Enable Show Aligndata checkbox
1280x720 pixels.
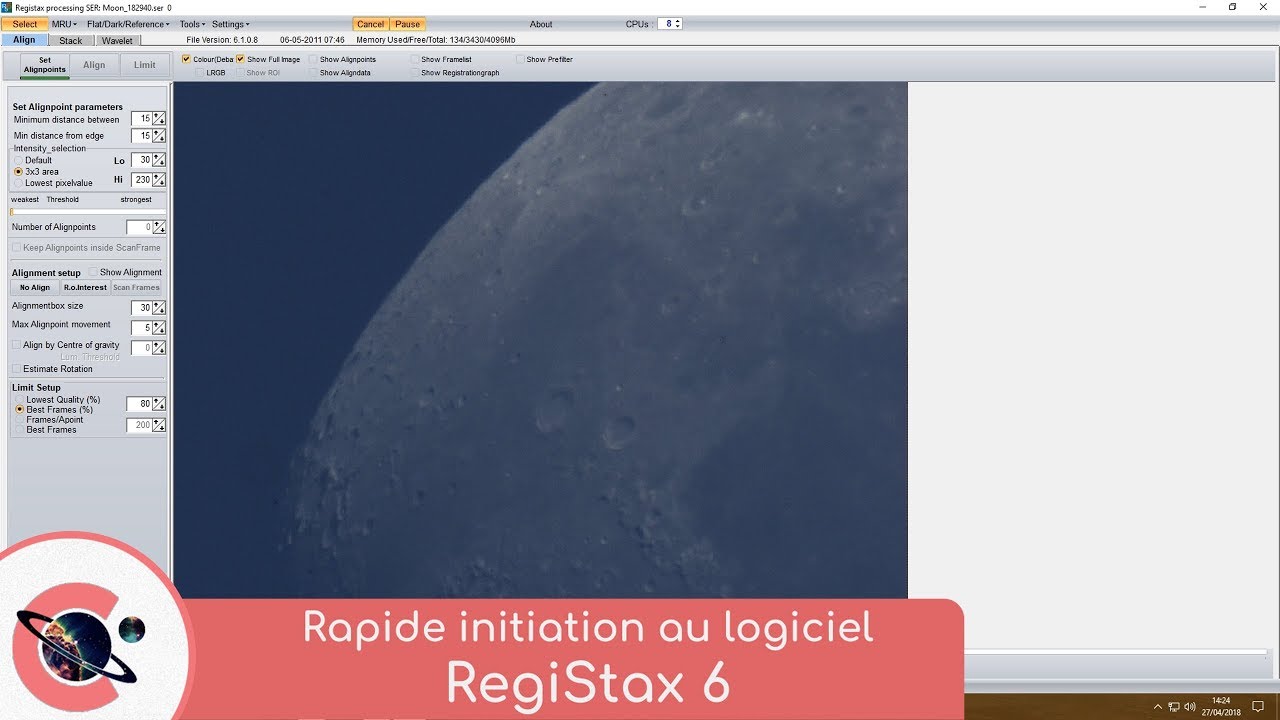pyautogui.click(x=313, y=73)
